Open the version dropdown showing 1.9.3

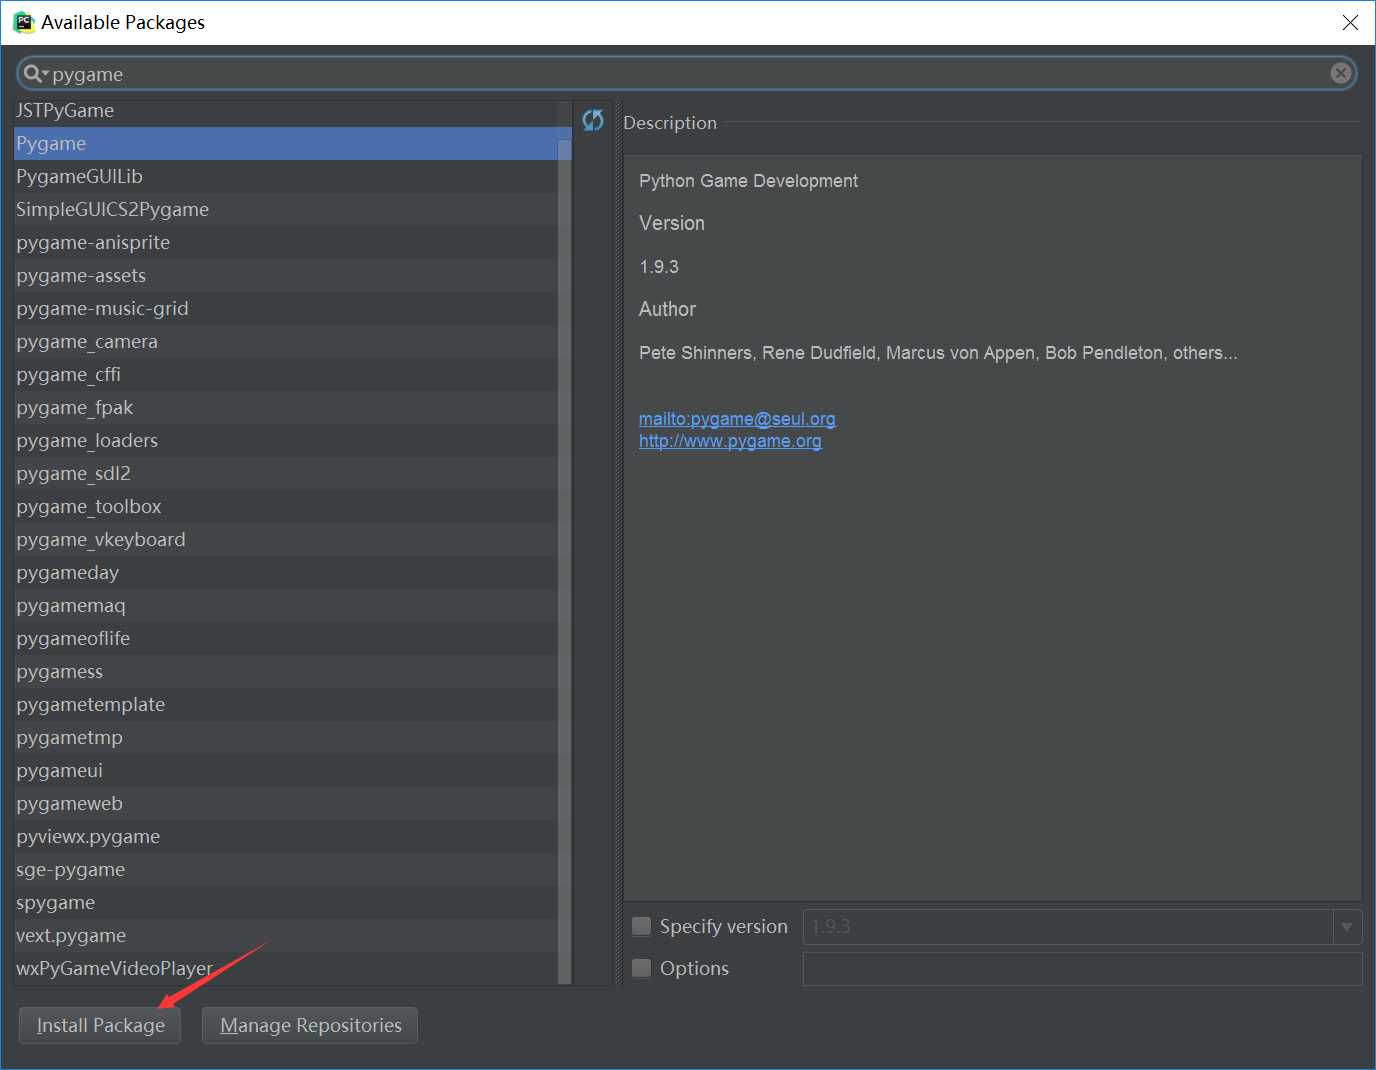point(1347,927)
